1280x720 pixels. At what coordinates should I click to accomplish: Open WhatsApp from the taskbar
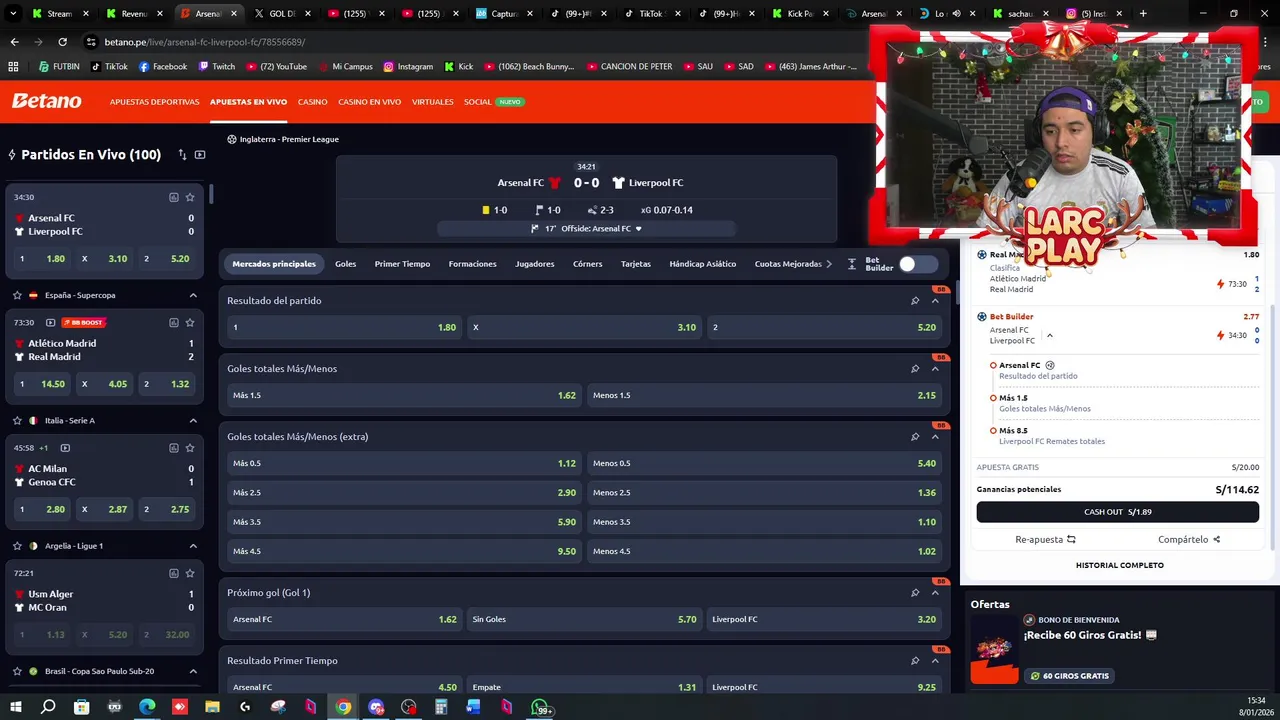point(540,707)
